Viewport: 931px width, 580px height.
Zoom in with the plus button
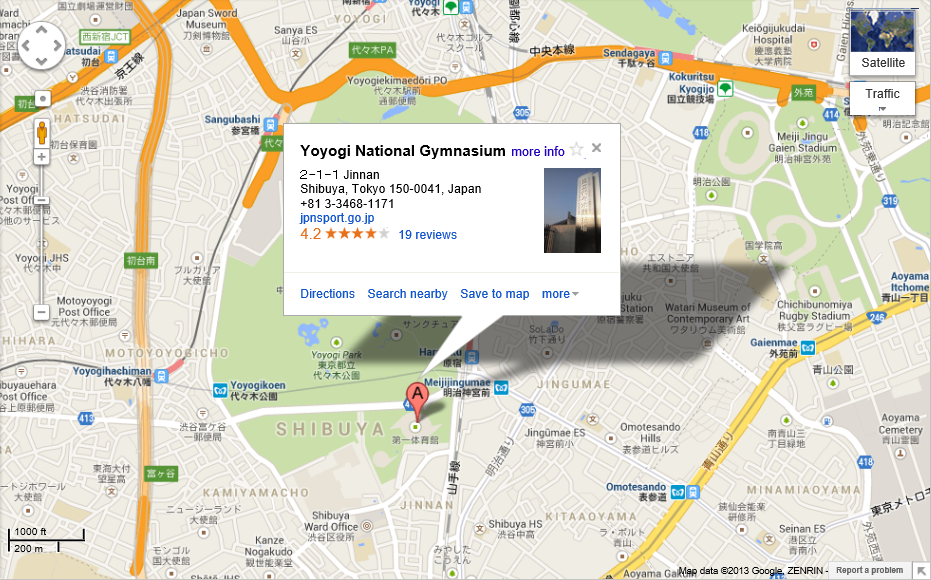[x=42, y=157]
